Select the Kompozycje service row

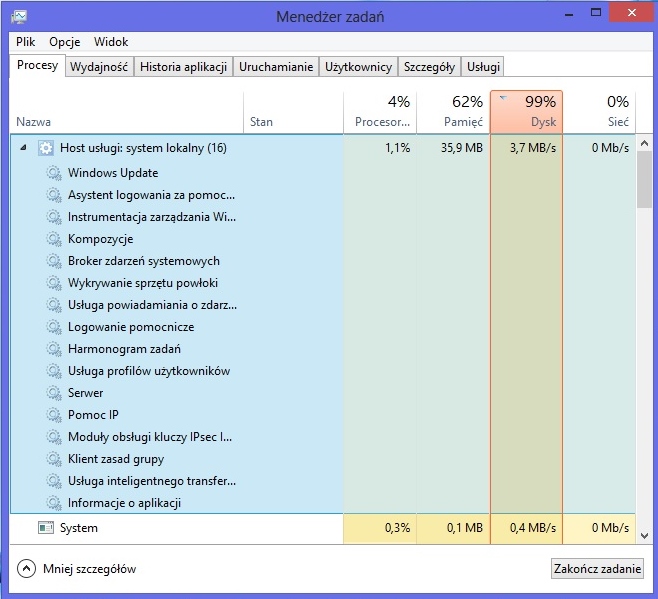[x=322, y=239]
